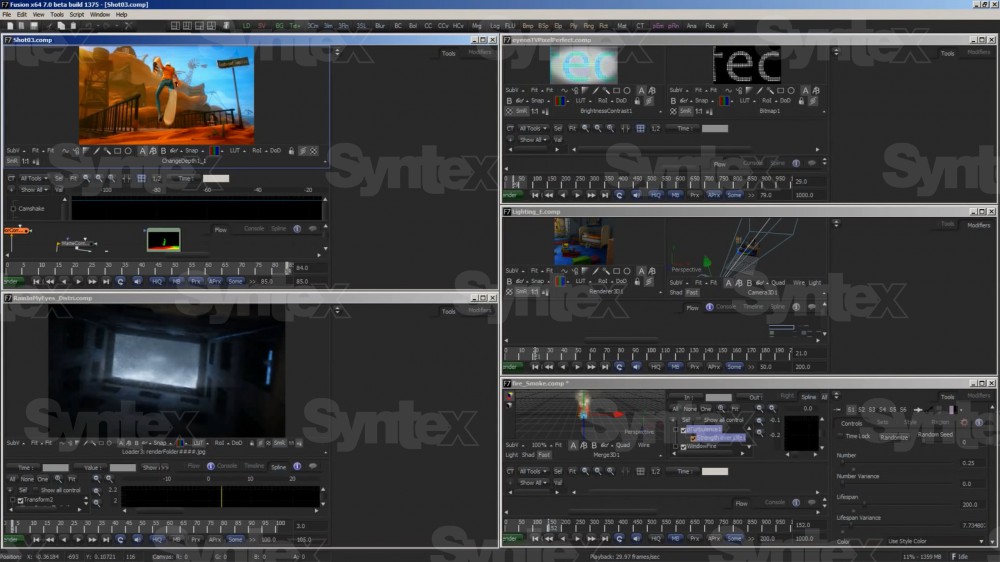Toggle the Transform2 checkbox in spline editor
This screenshot has height=562, width=1000.
pyautogui.click(x=20, y=500)
